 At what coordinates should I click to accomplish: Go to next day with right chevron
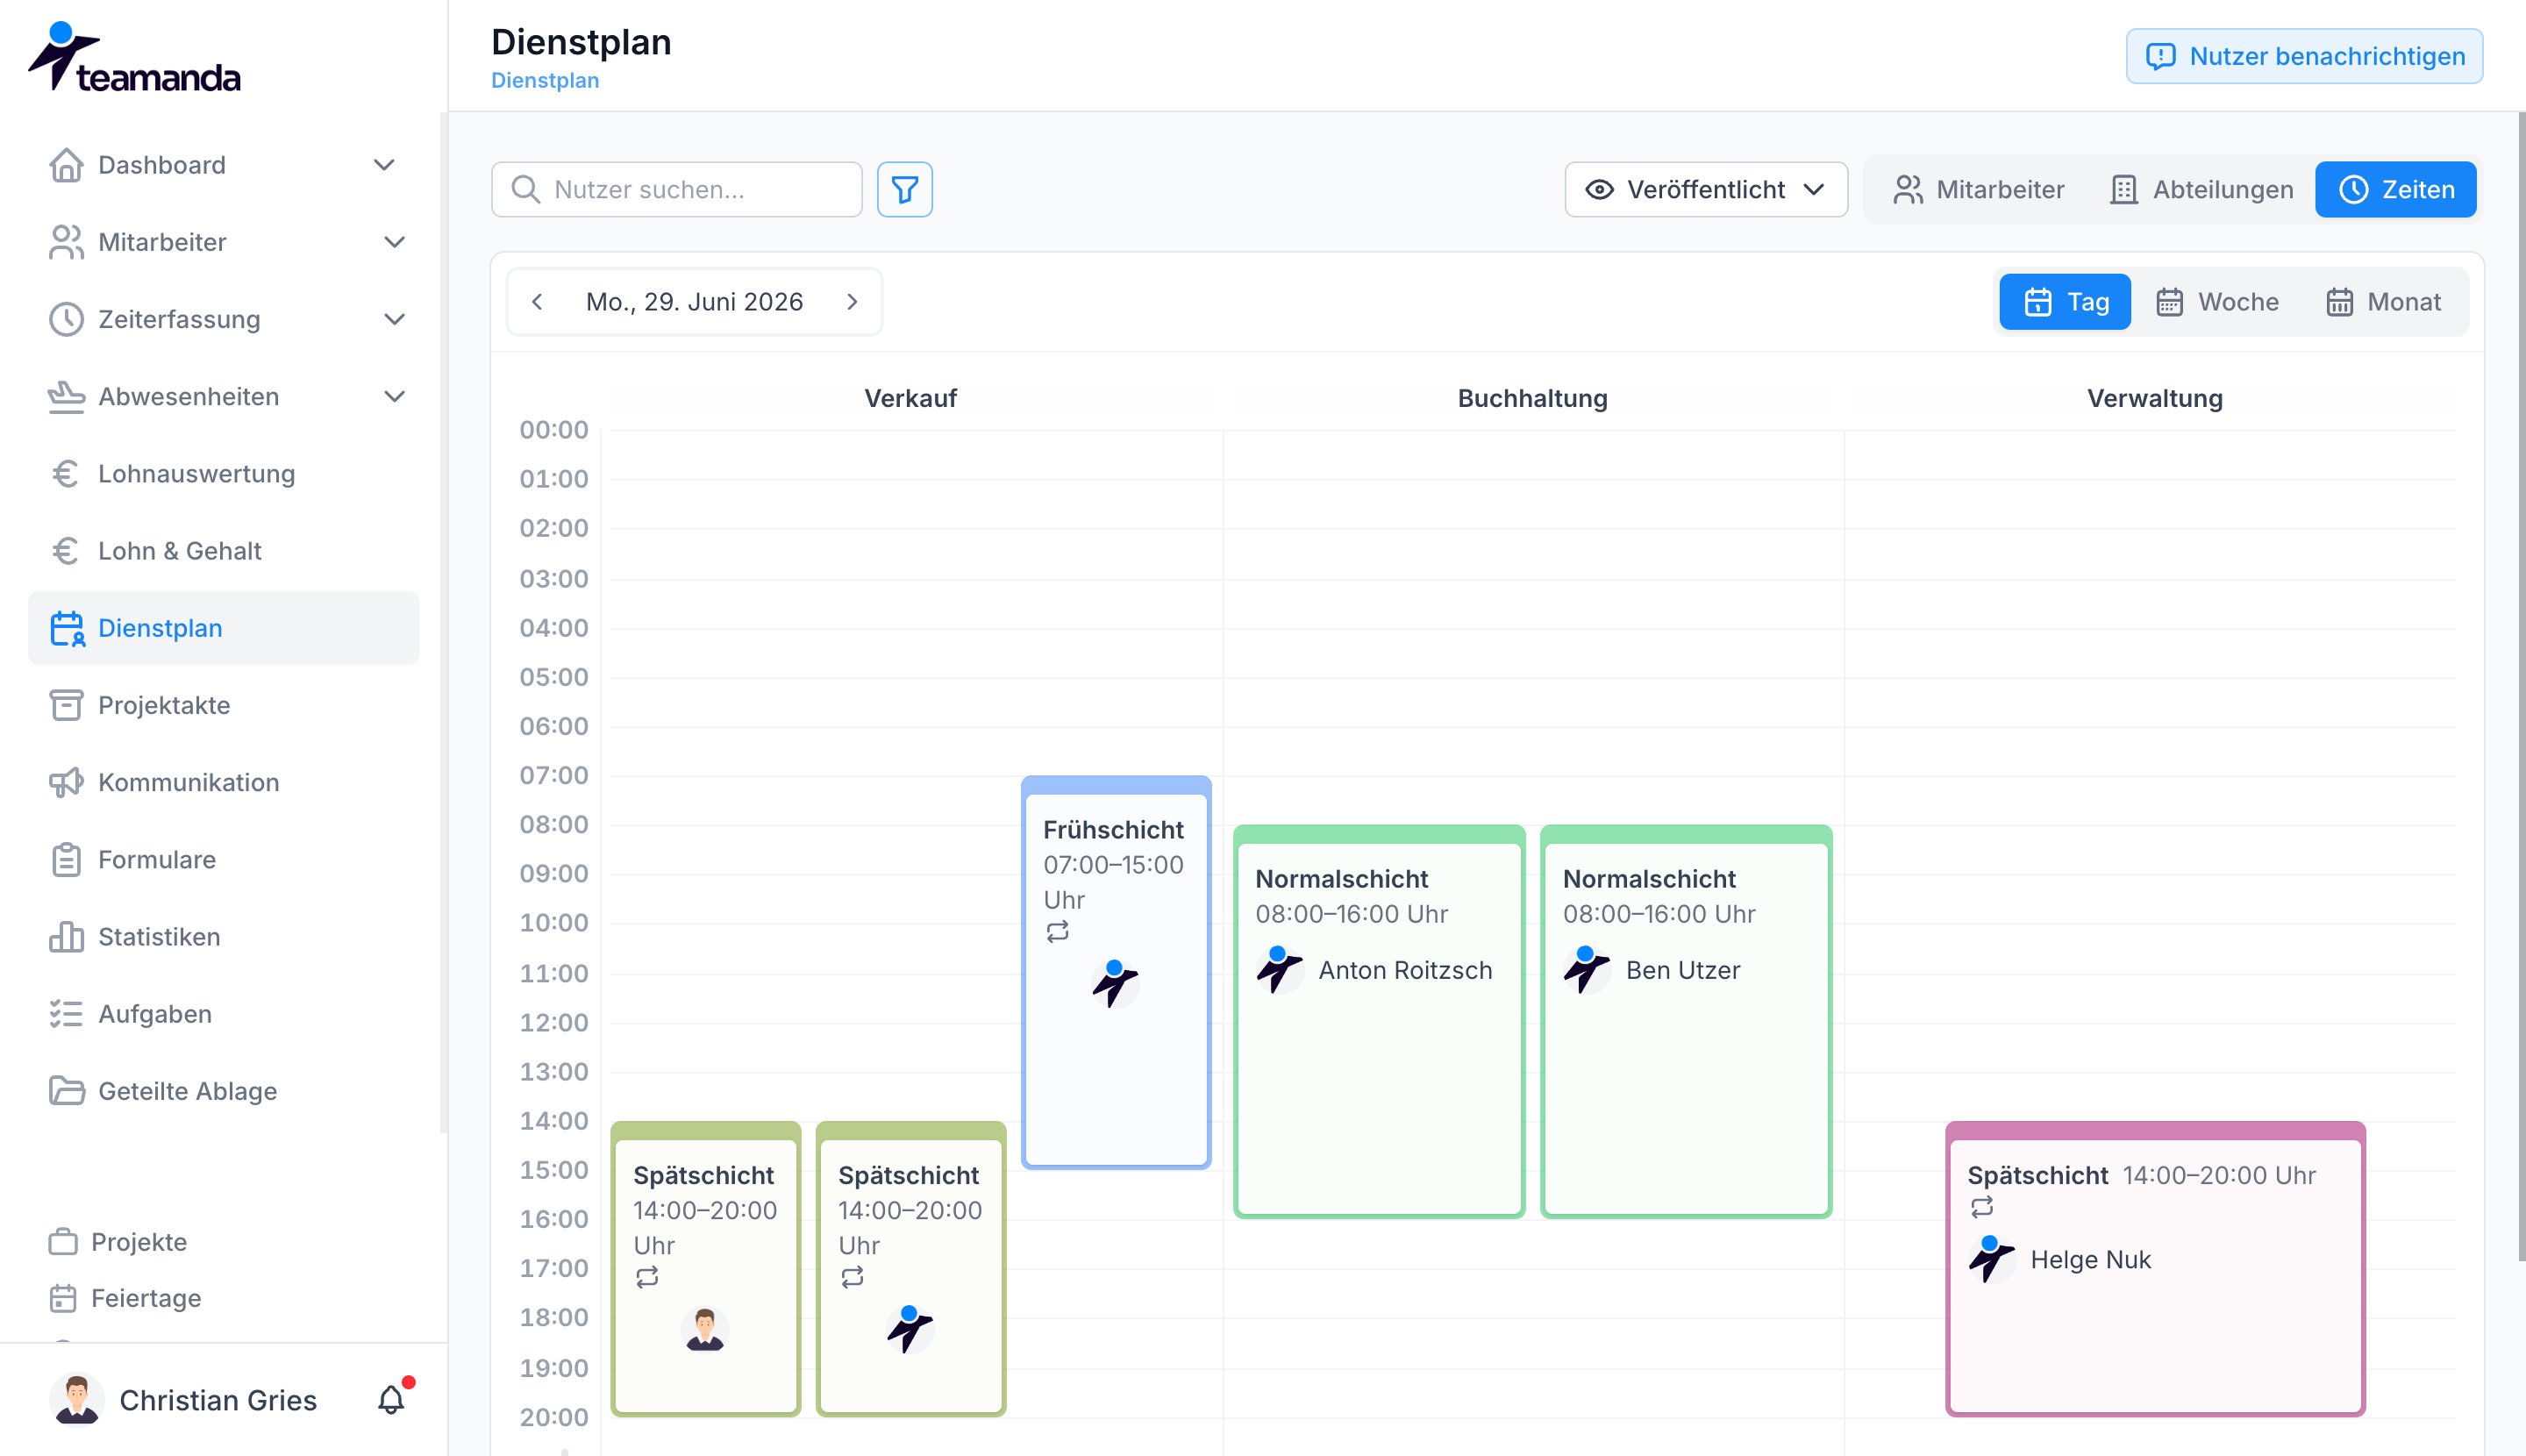click(852, 302)
